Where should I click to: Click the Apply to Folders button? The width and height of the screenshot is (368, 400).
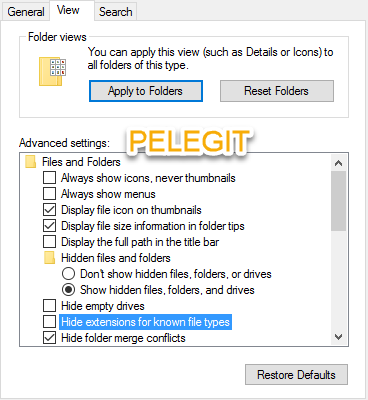coord(146,91)
